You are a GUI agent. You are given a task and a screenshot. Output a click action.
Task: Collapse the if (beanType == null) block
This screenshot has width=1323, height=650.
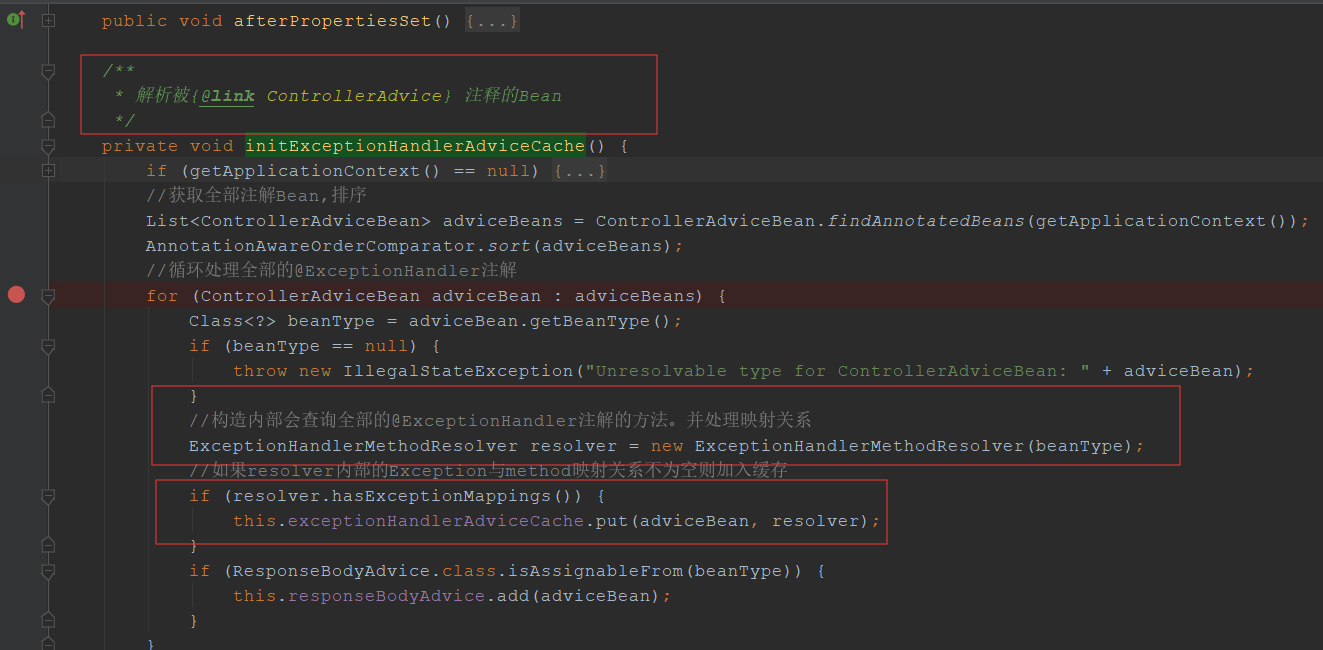[x=47, y=346]
